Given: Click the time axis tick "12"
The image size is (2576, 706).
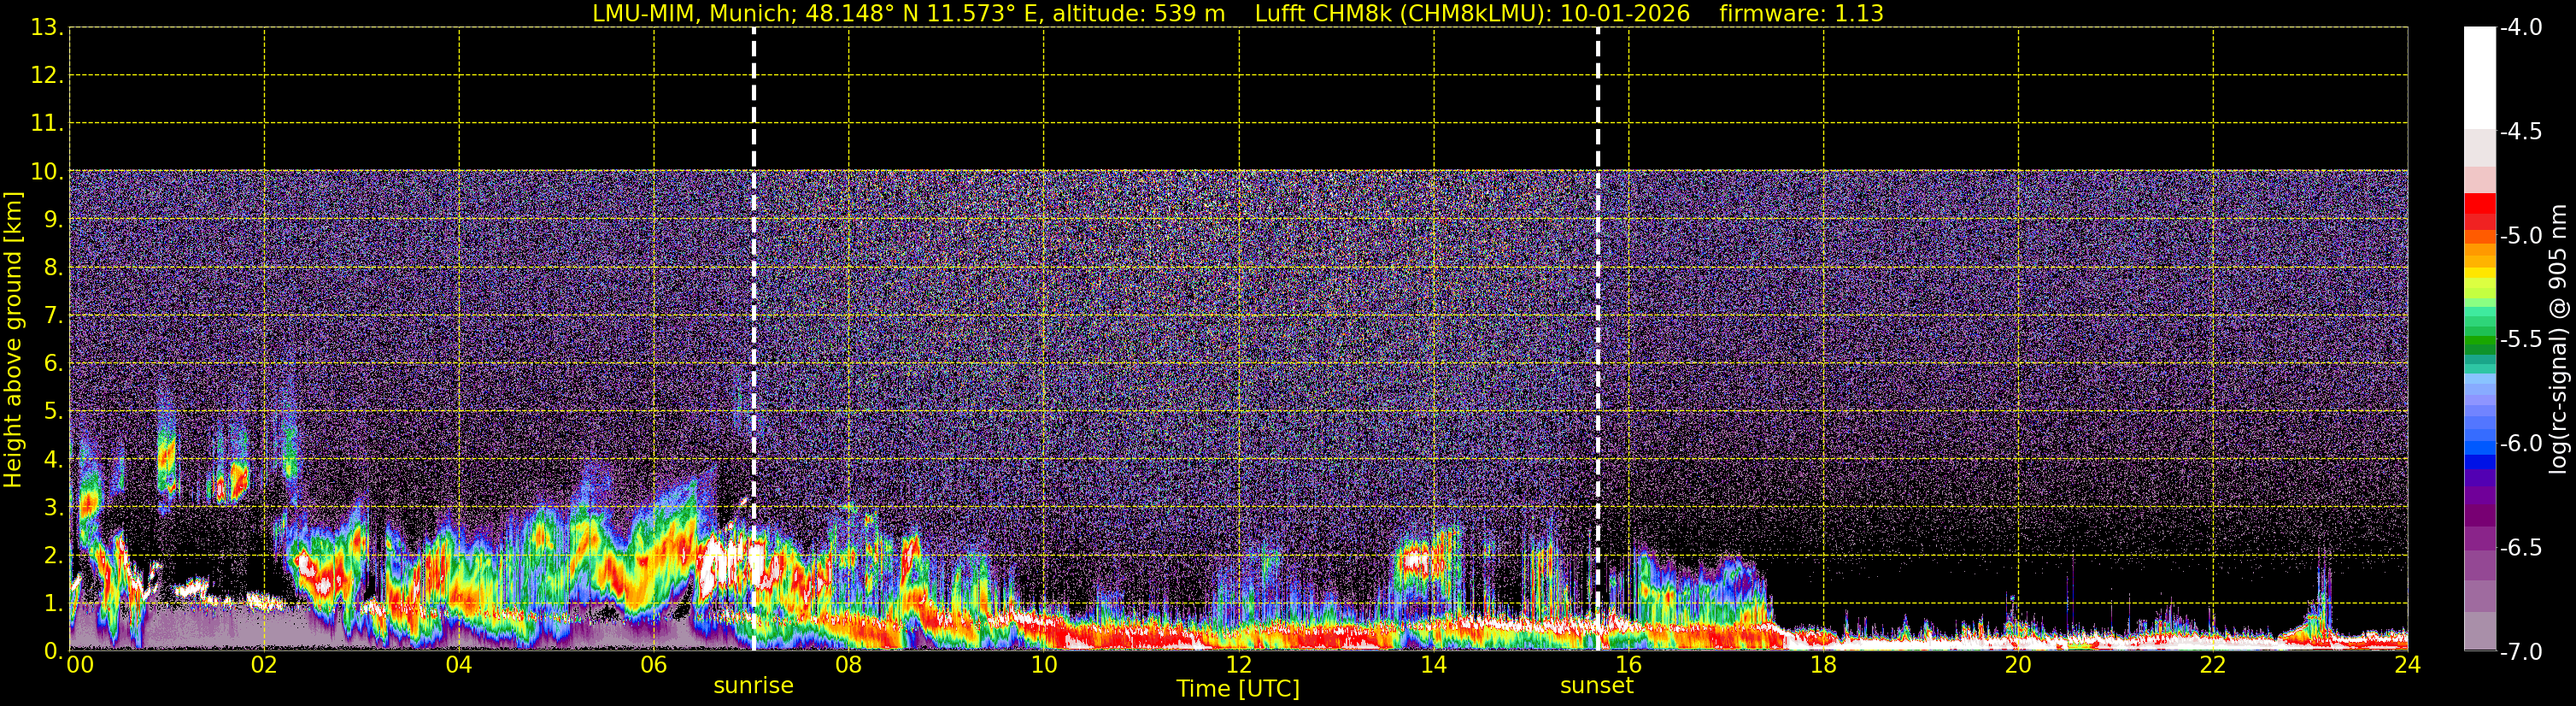Looking at the screenshot, I should [1239, 665].
